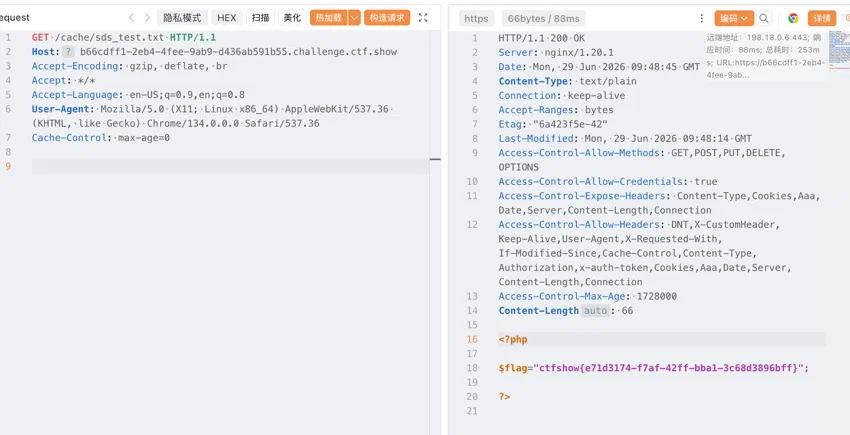Viewport: 850px width, 435px height.
Task: Click the partially visible orange icon at right edge
Action: point(846,18)
